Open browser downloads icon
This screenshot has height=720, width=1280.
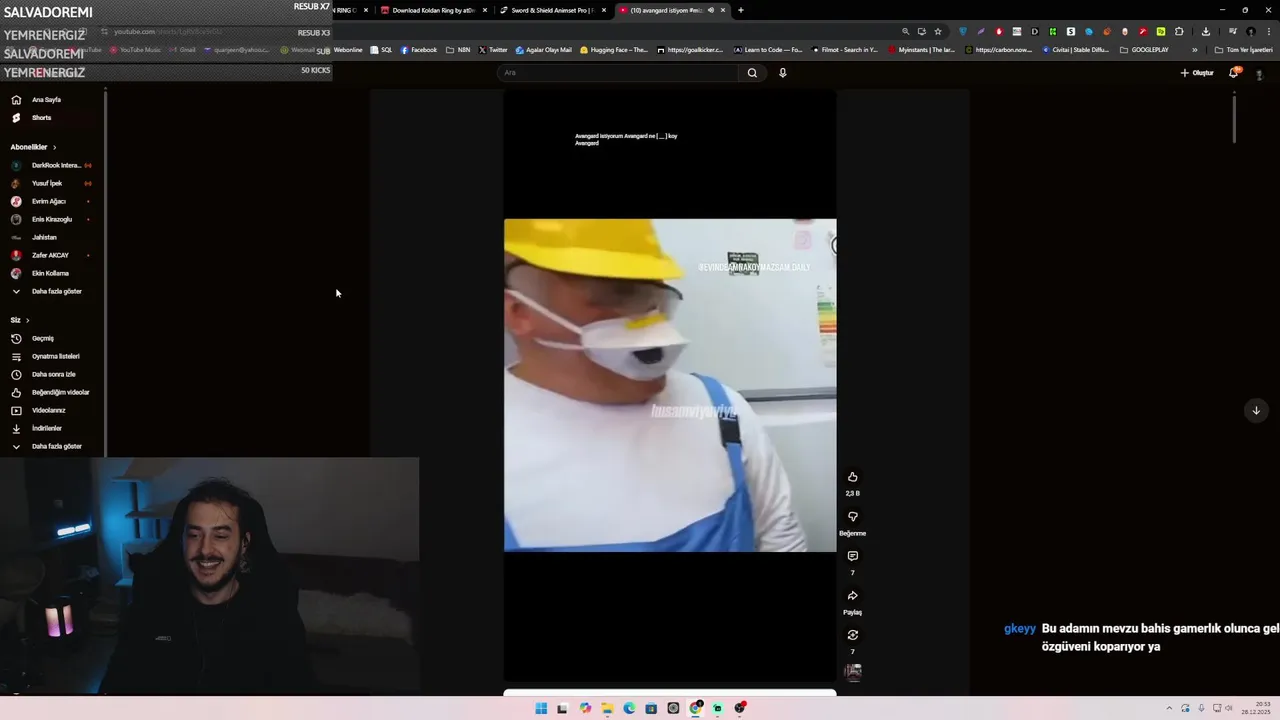pyautogui.click(x=1206, y=31)
